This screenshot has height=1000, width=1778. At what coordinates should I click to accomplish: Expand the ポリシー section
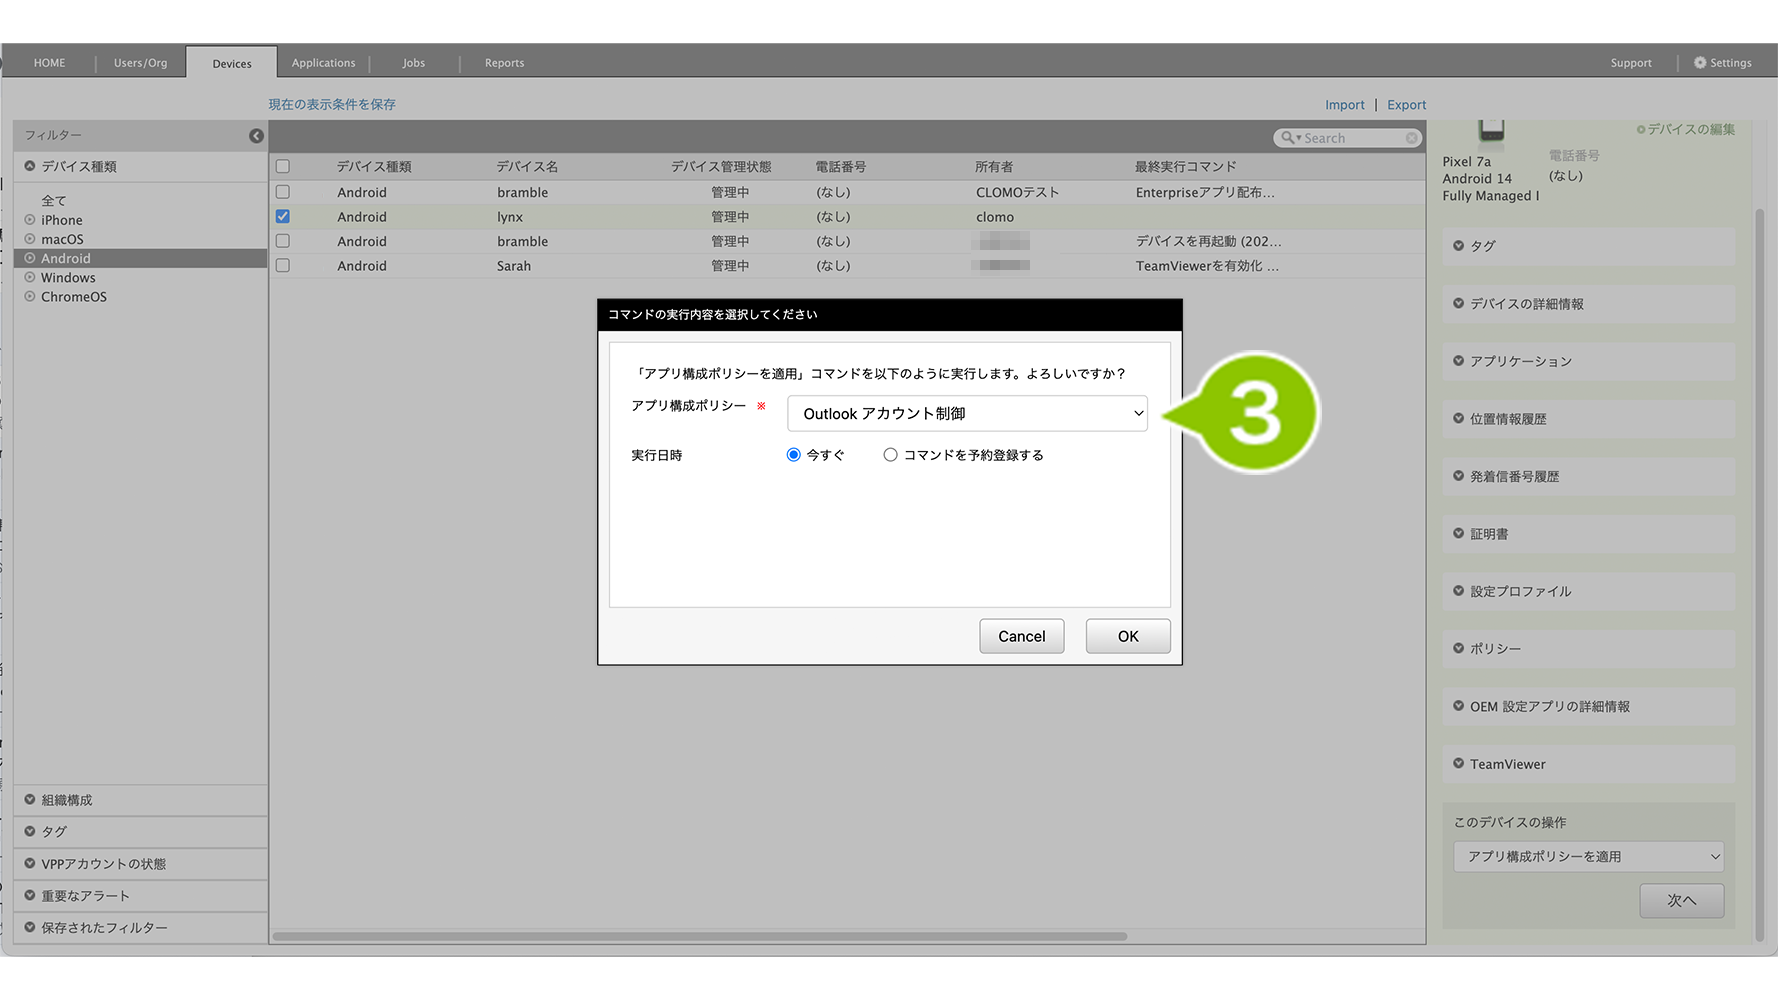click(1588, 649)
